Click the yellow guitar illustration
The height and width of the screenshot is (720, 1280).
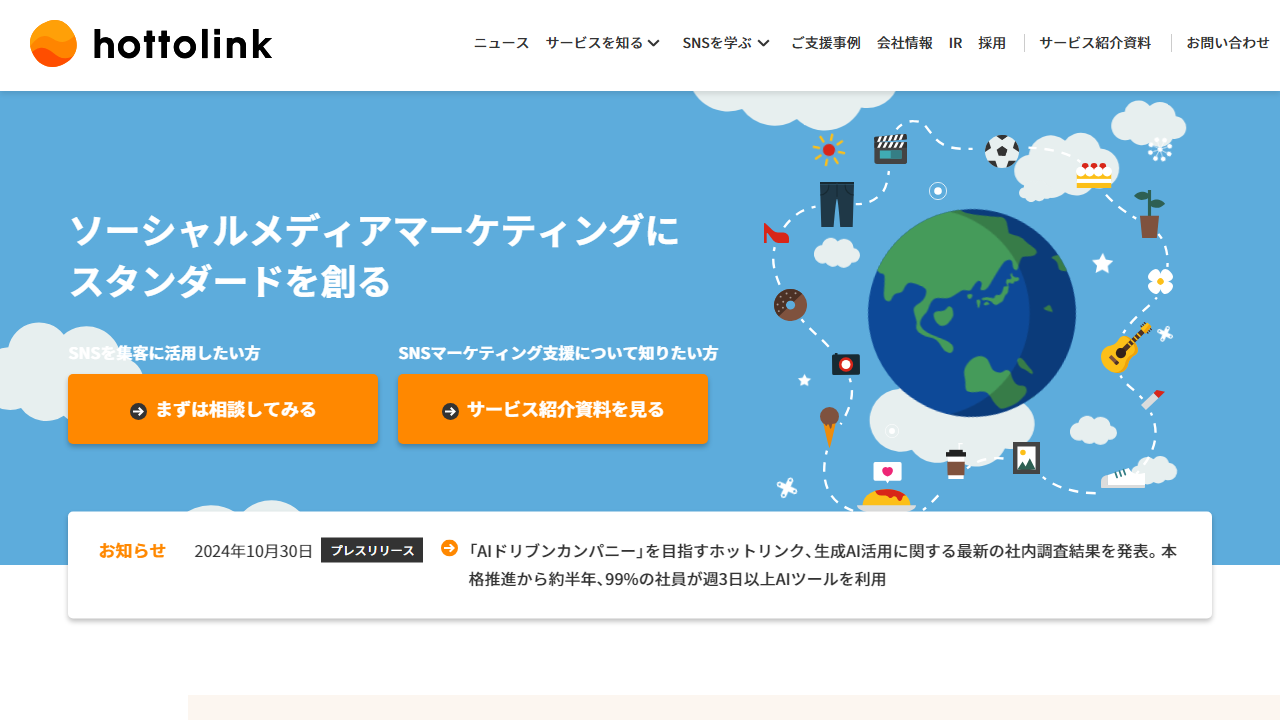(x=1125, y=348)
